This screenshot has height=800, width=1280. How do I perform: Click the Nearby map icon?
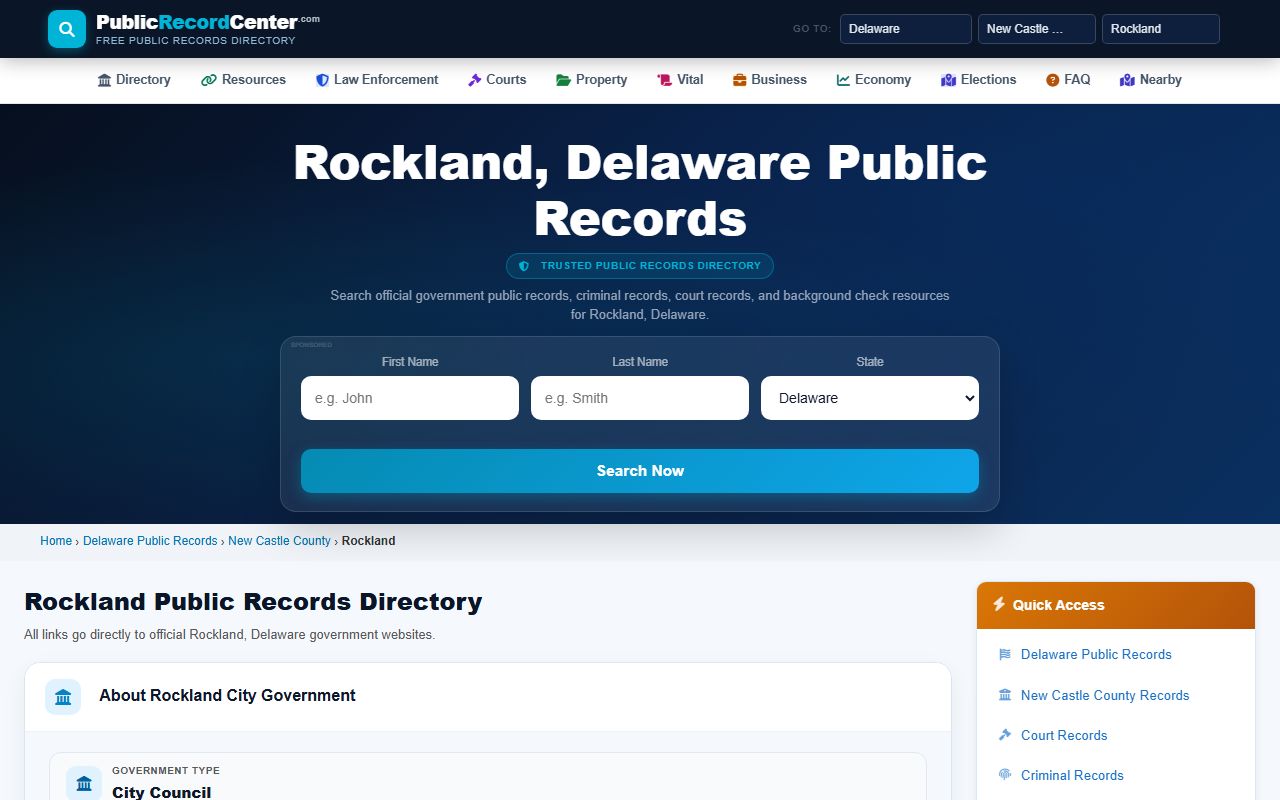pos(1127,80)
